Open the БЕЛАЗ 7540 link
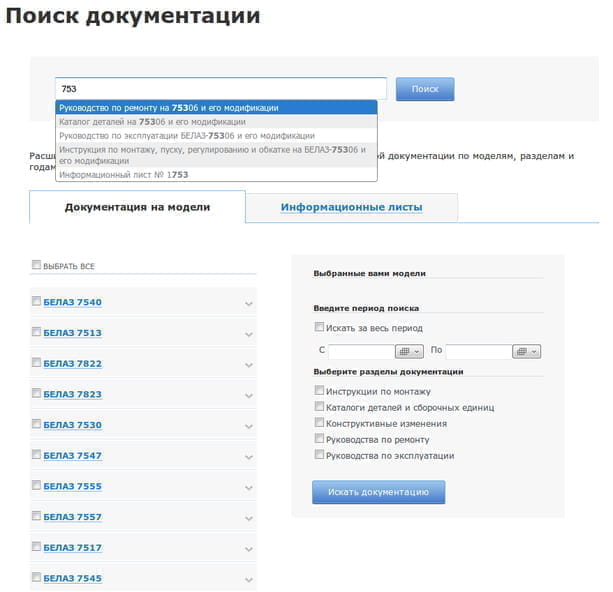 72,302
